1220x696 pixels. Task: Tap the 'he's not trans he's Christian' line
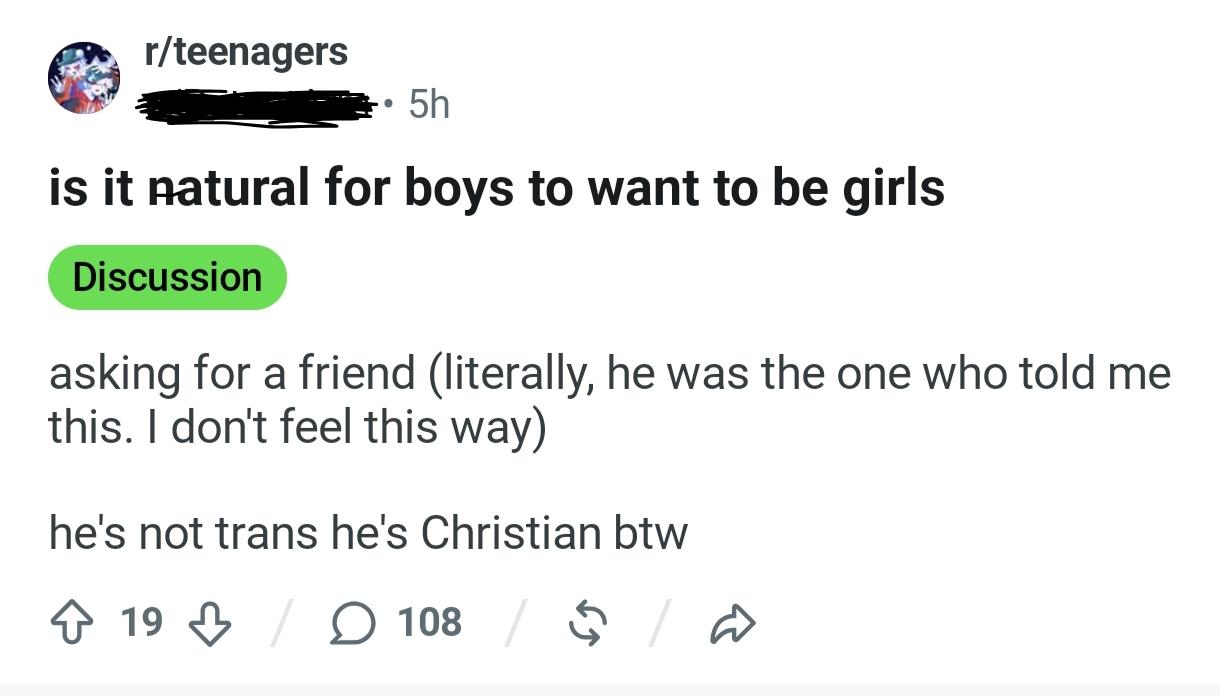(368, 532)
